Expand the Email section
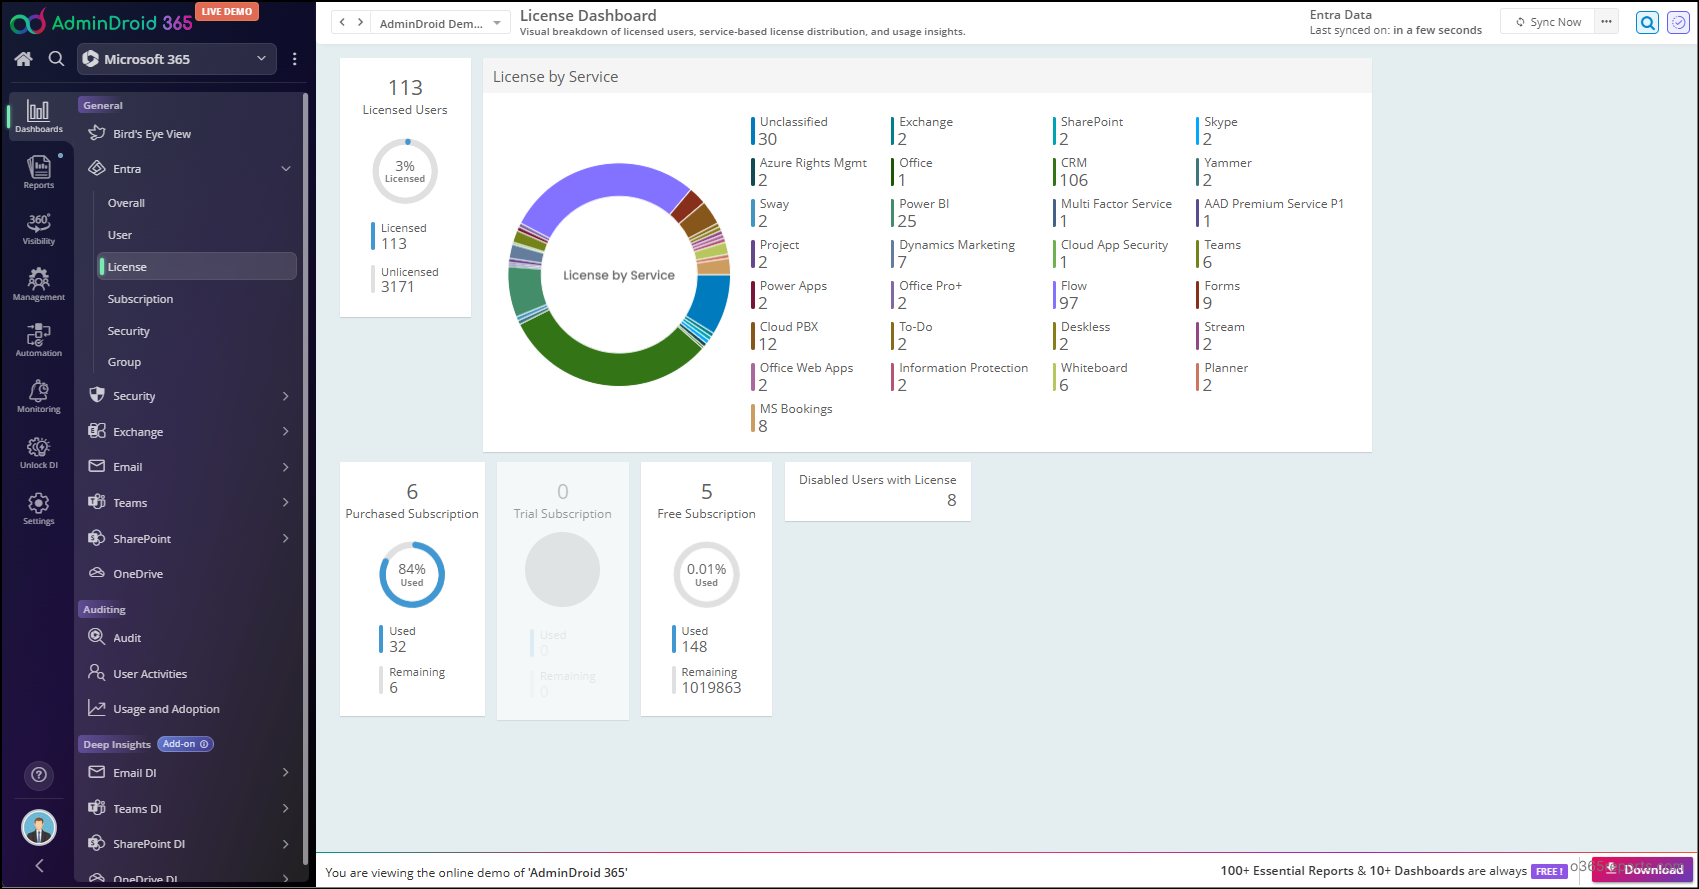The image size is (1699, 889). [286, 467]
